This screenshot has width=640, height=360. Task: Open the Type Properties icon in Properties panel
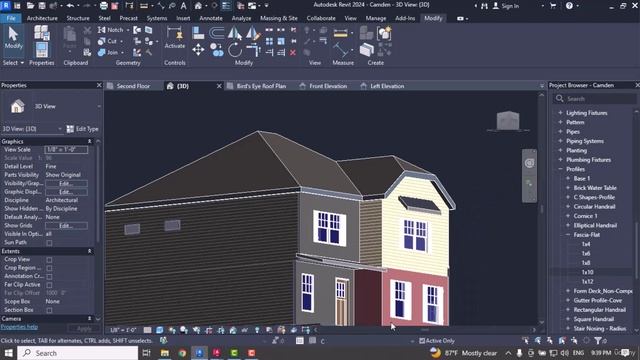(x=42, y=33)
